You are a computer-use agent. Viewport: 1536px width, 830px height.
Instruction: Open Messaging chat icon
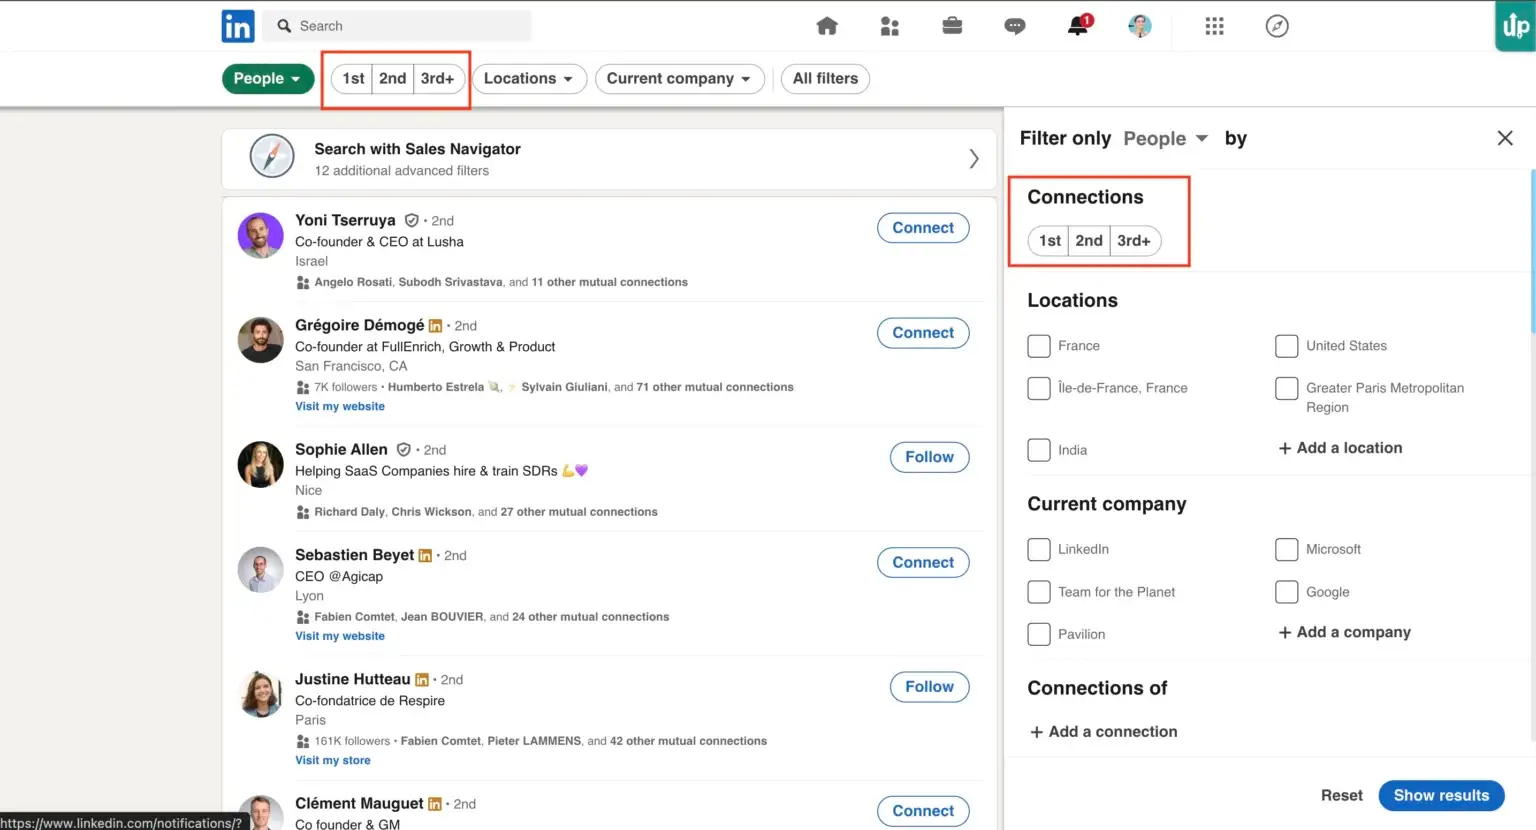click(1015, 26)
